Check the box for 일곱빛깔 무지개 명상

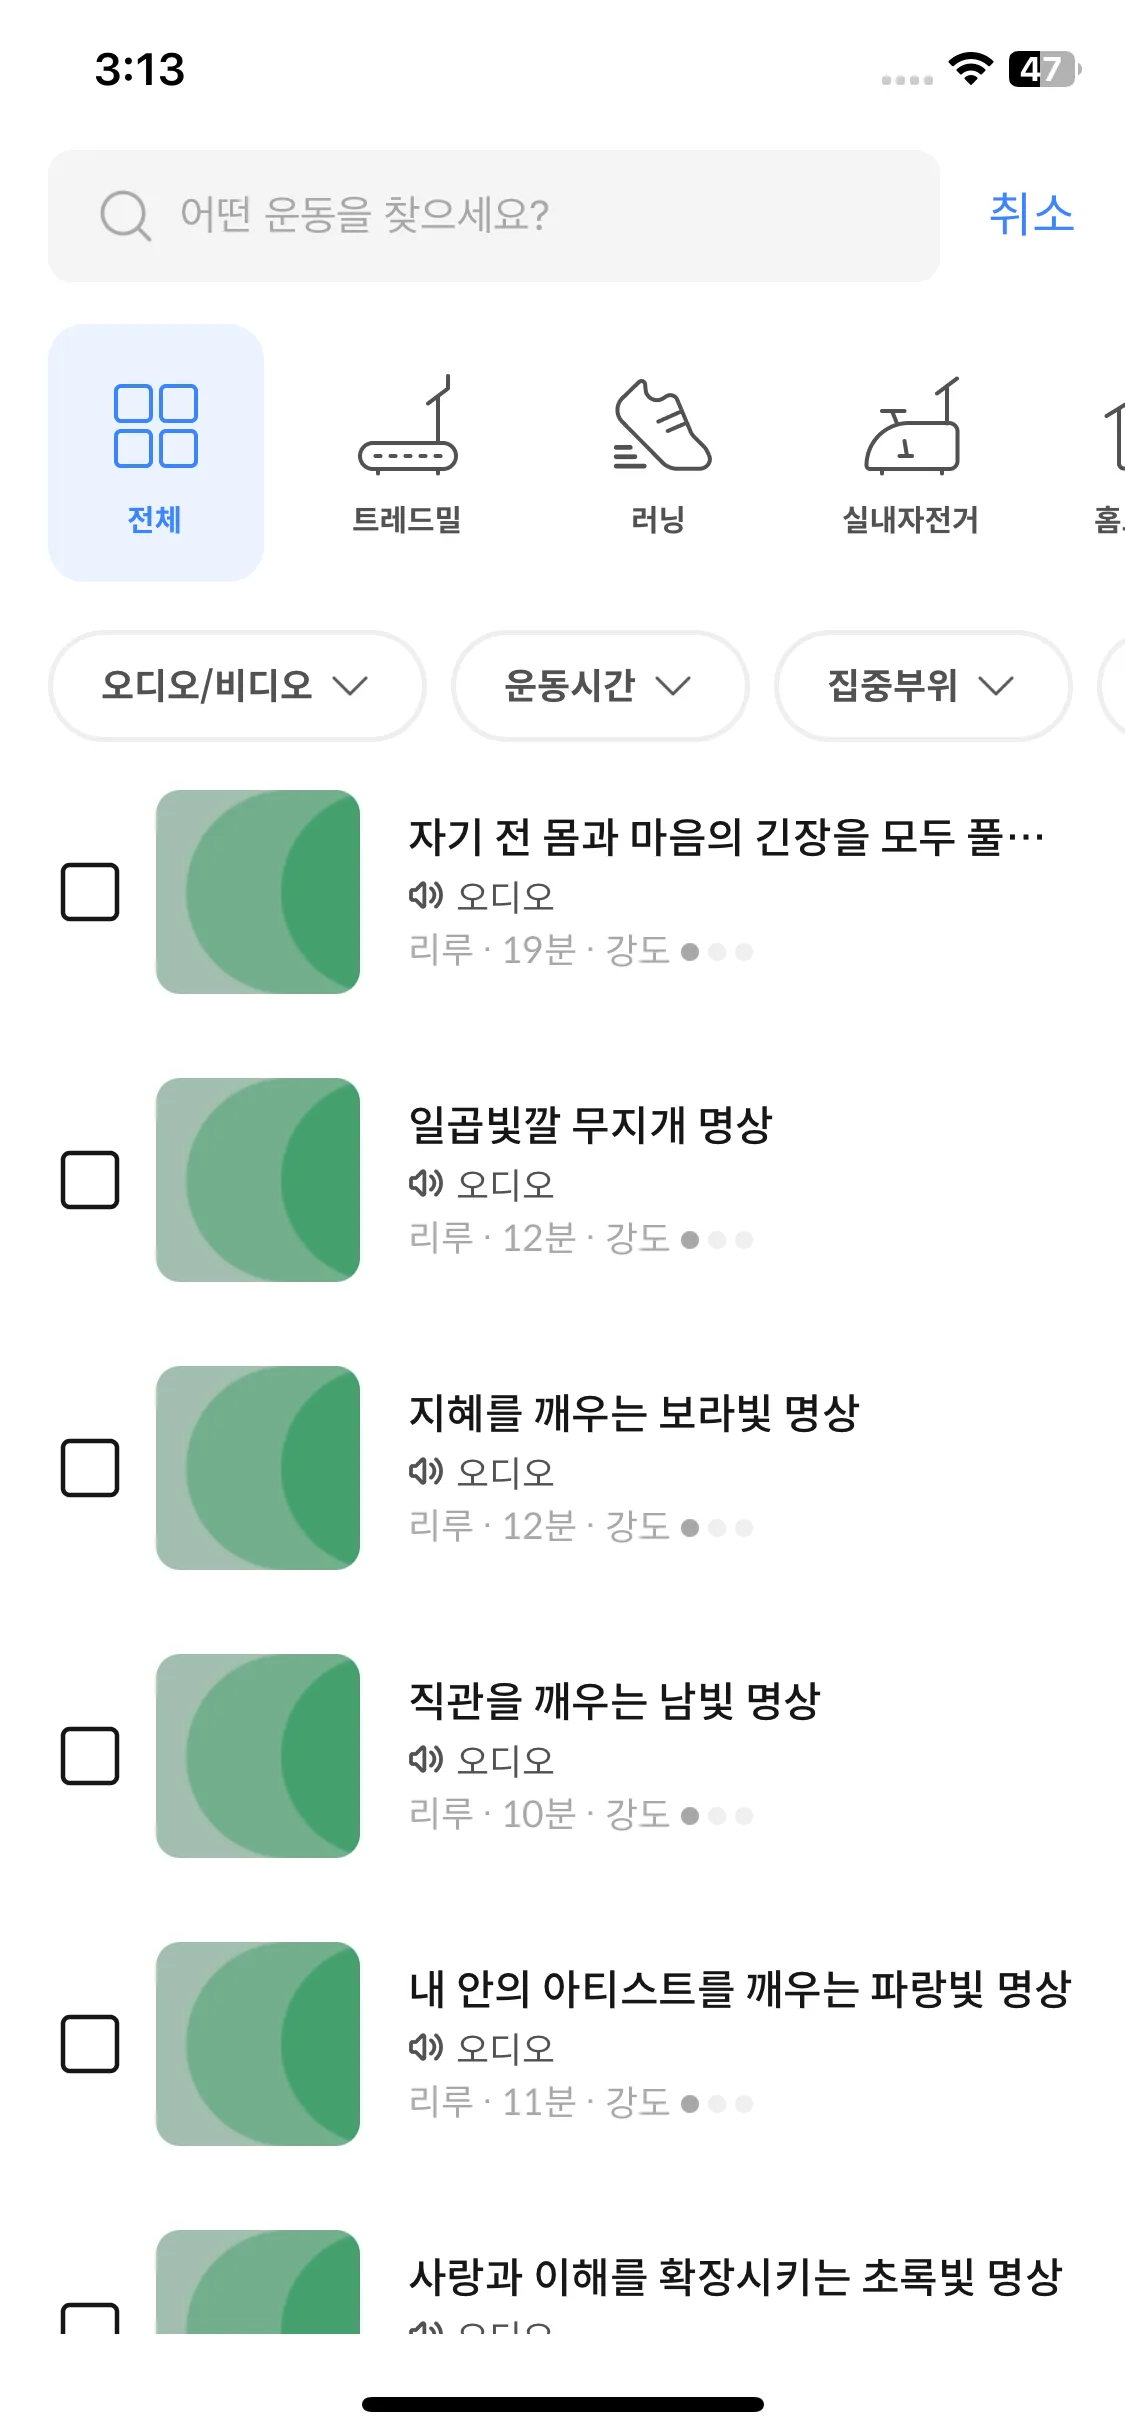click(x=90, y=1180)
